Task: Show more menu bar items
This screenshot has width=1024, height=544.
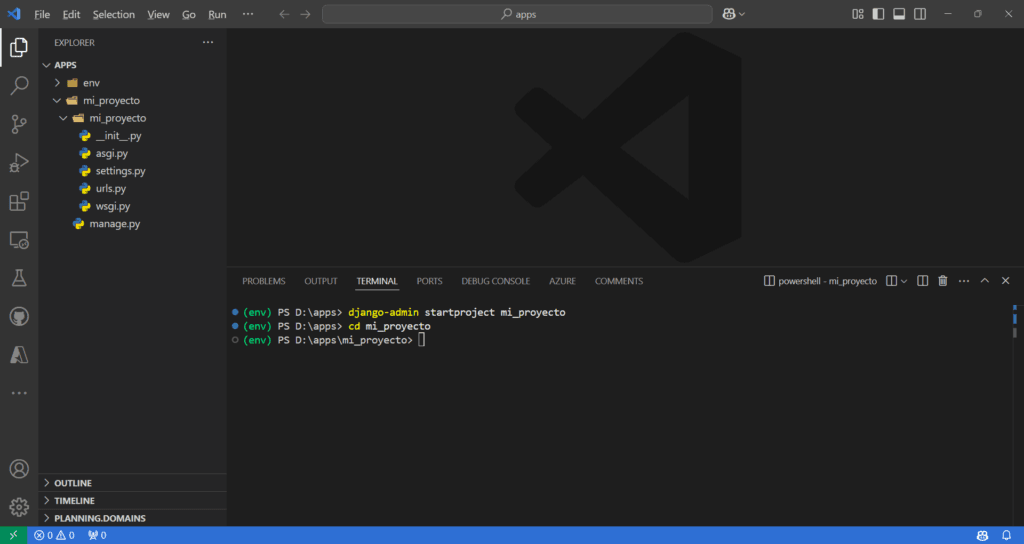Action: [x=248, y=14]
